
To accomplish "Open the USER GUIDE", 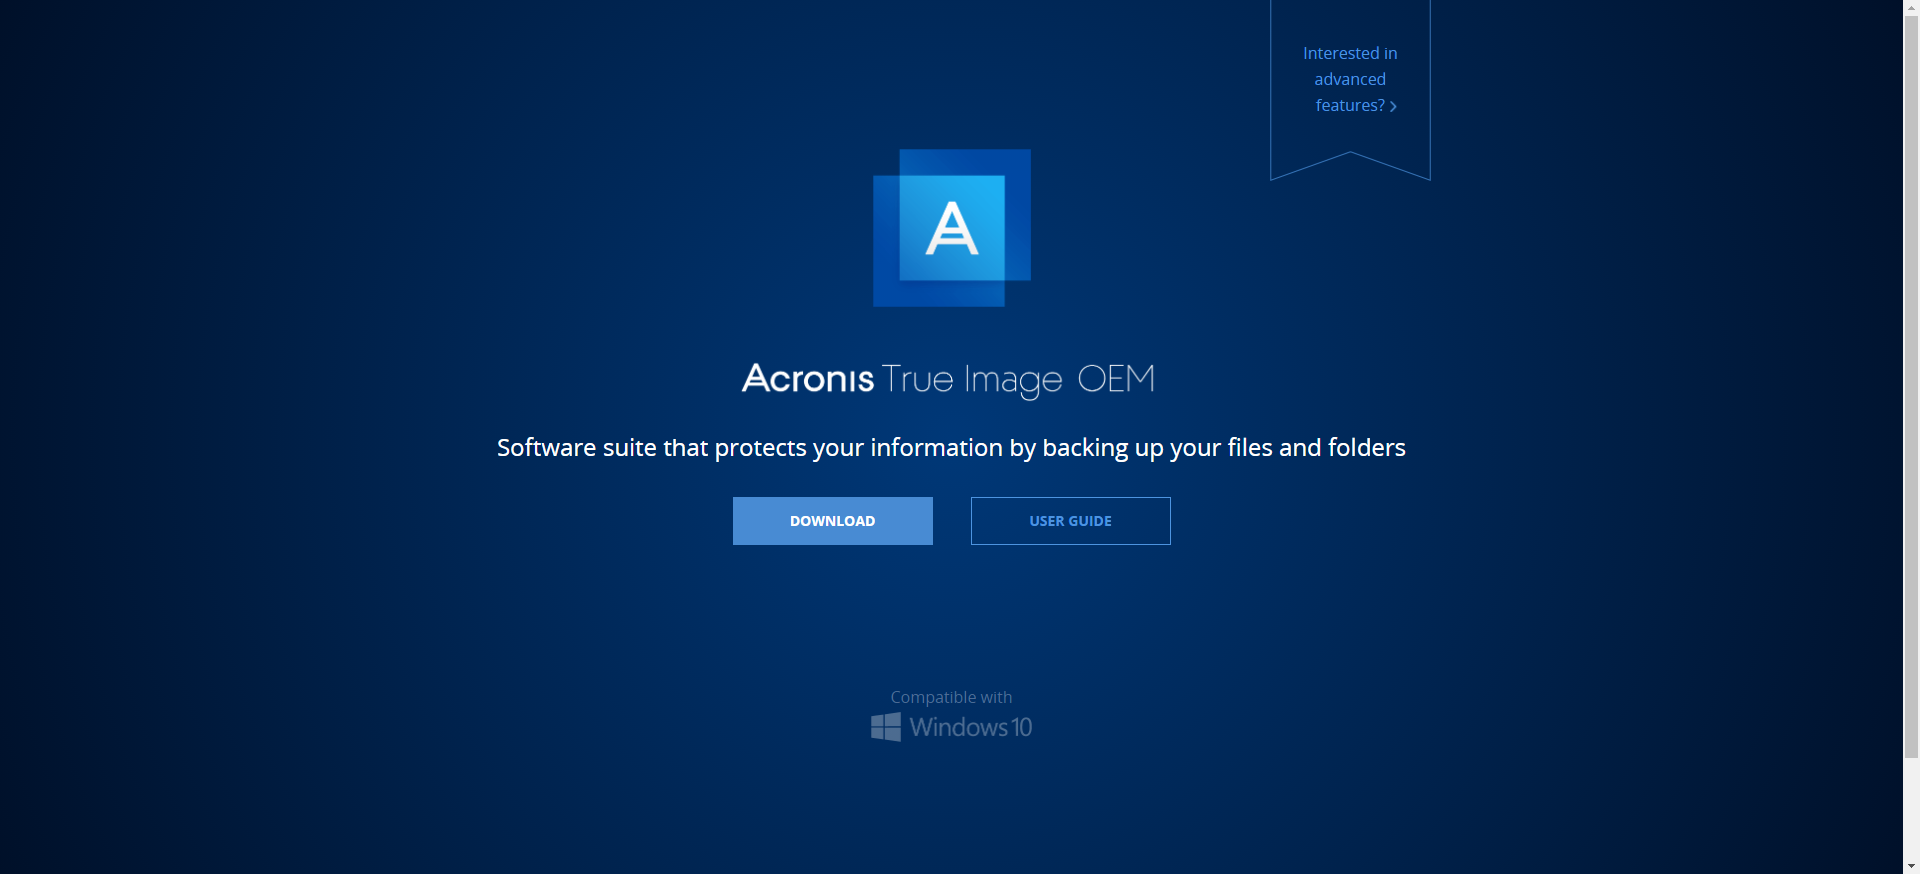I will coord(1070,521).
